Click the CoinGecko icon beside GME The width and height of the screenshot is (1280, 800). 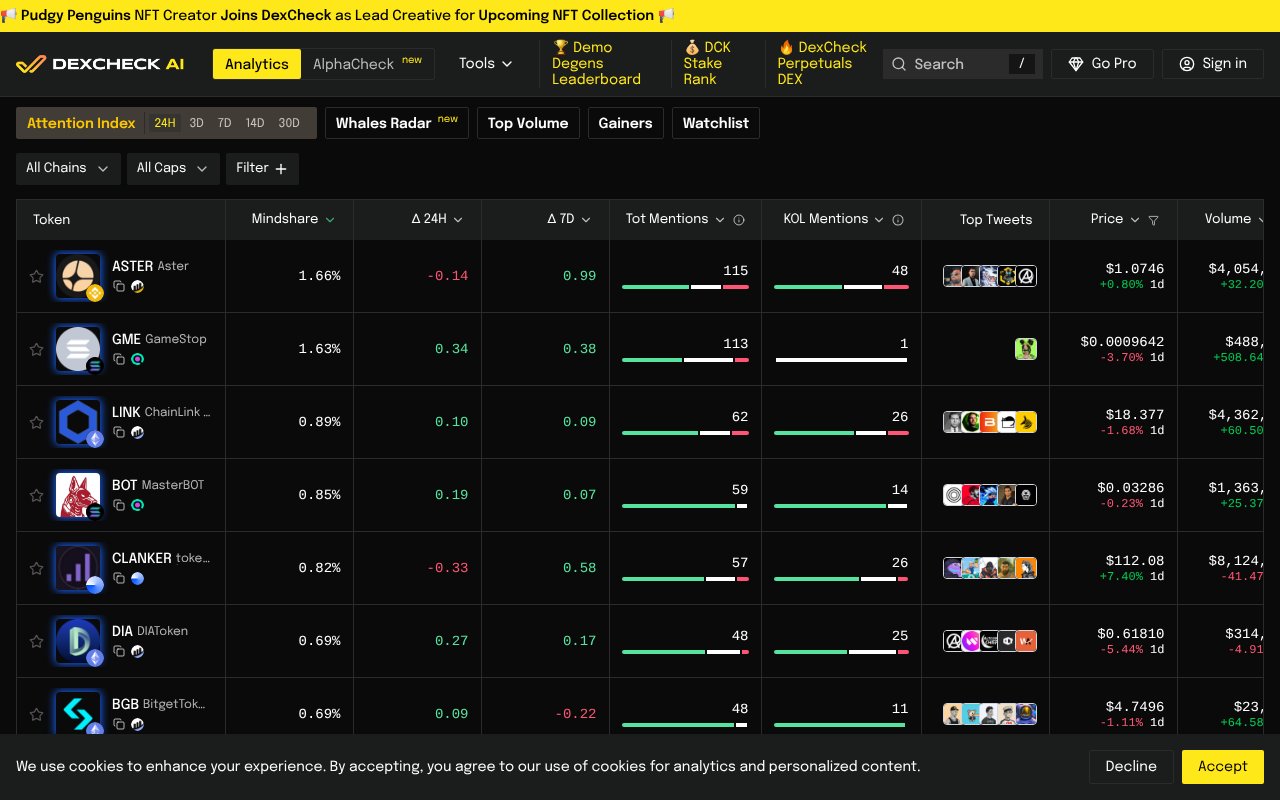tap(137, 359)
